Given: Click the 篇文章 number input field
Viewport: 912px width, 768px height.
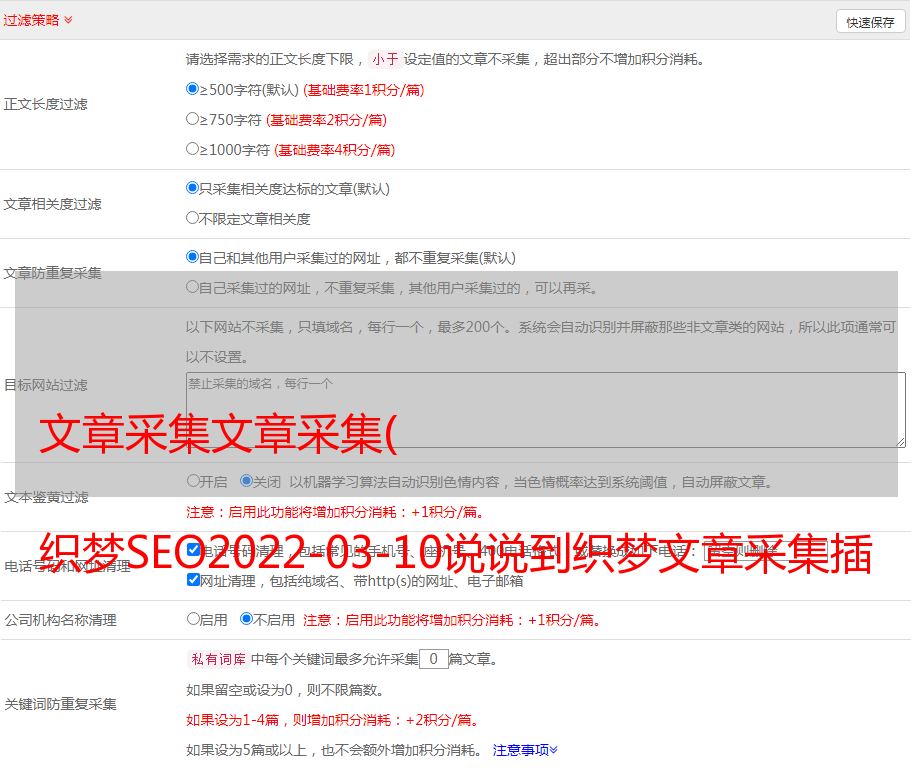Looking at the screenshot, I should pyautogui.click(x=433, y=659).
